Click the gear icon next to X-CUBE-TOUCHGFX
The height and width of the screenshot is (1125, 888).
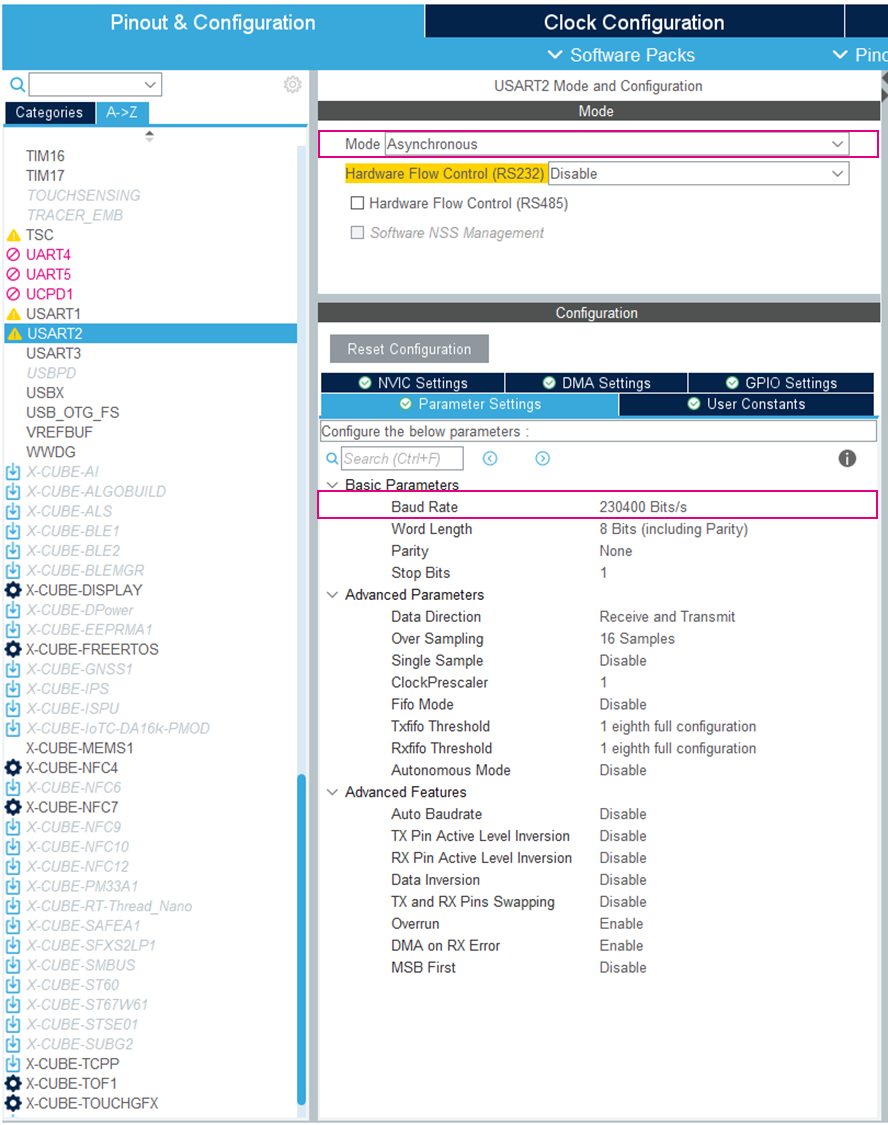(x=13, y=1103)
